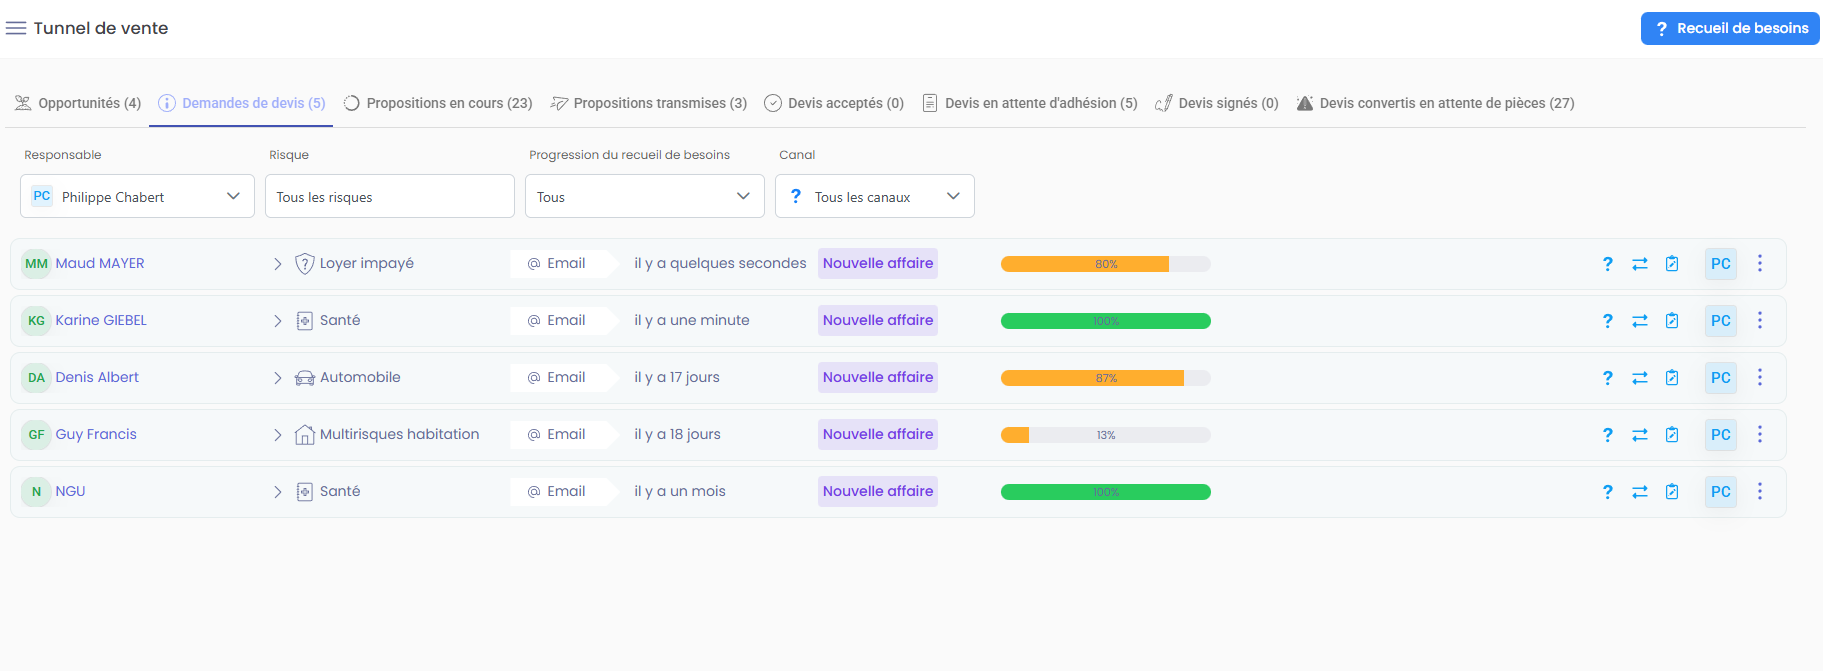Open the three-dot menu for NGU
Image resolution: width=1823 pixels, height=671 pixels.
pyautogui.click(x=1760, y=491)
